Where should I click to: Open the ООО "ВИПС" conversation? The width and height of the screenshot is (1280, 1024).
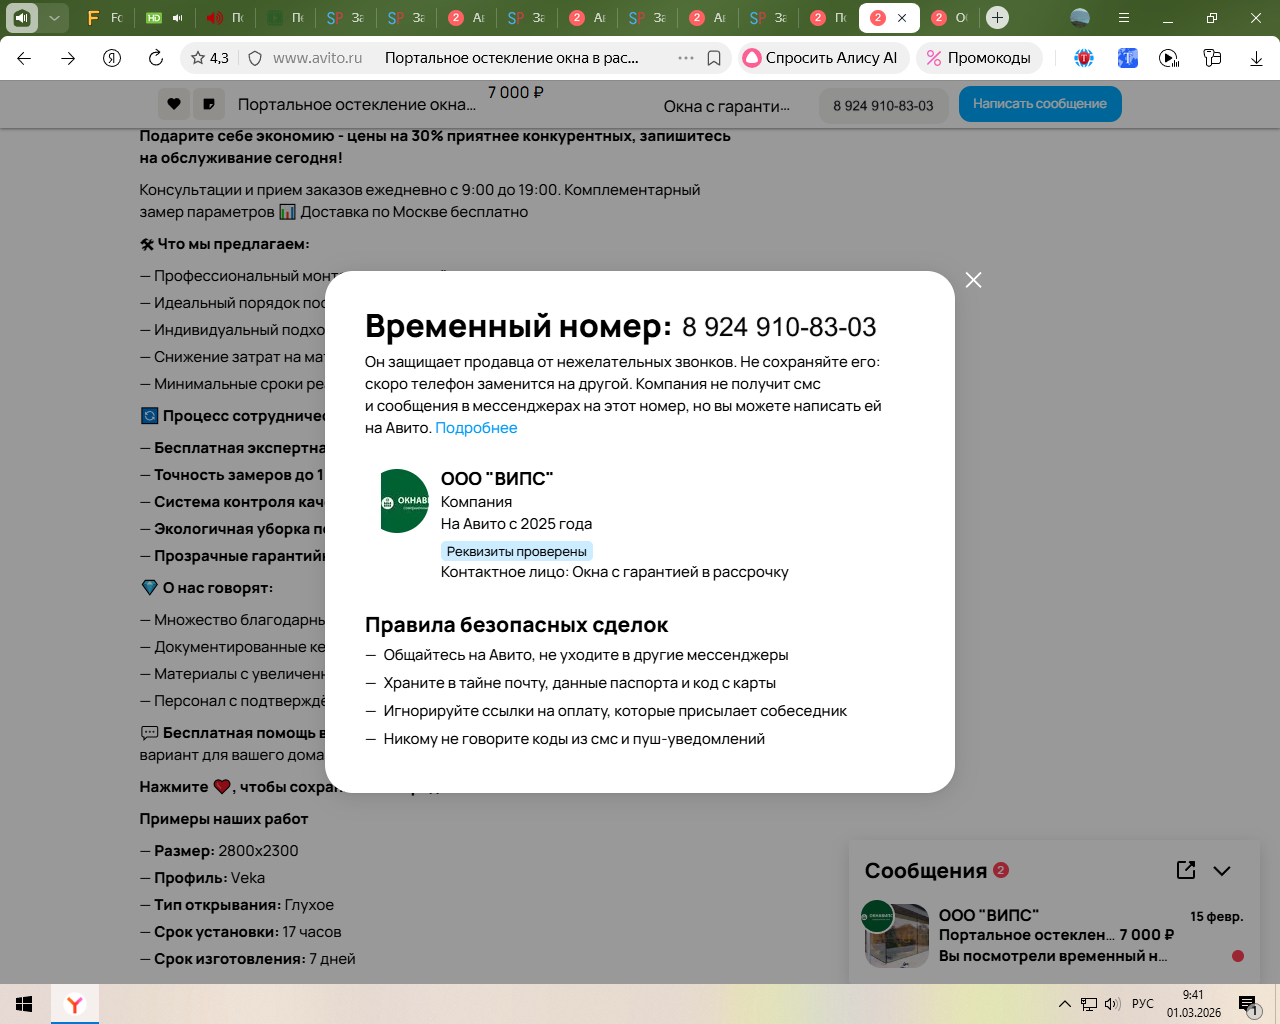pyautogui.click(x=1054, y=935)
